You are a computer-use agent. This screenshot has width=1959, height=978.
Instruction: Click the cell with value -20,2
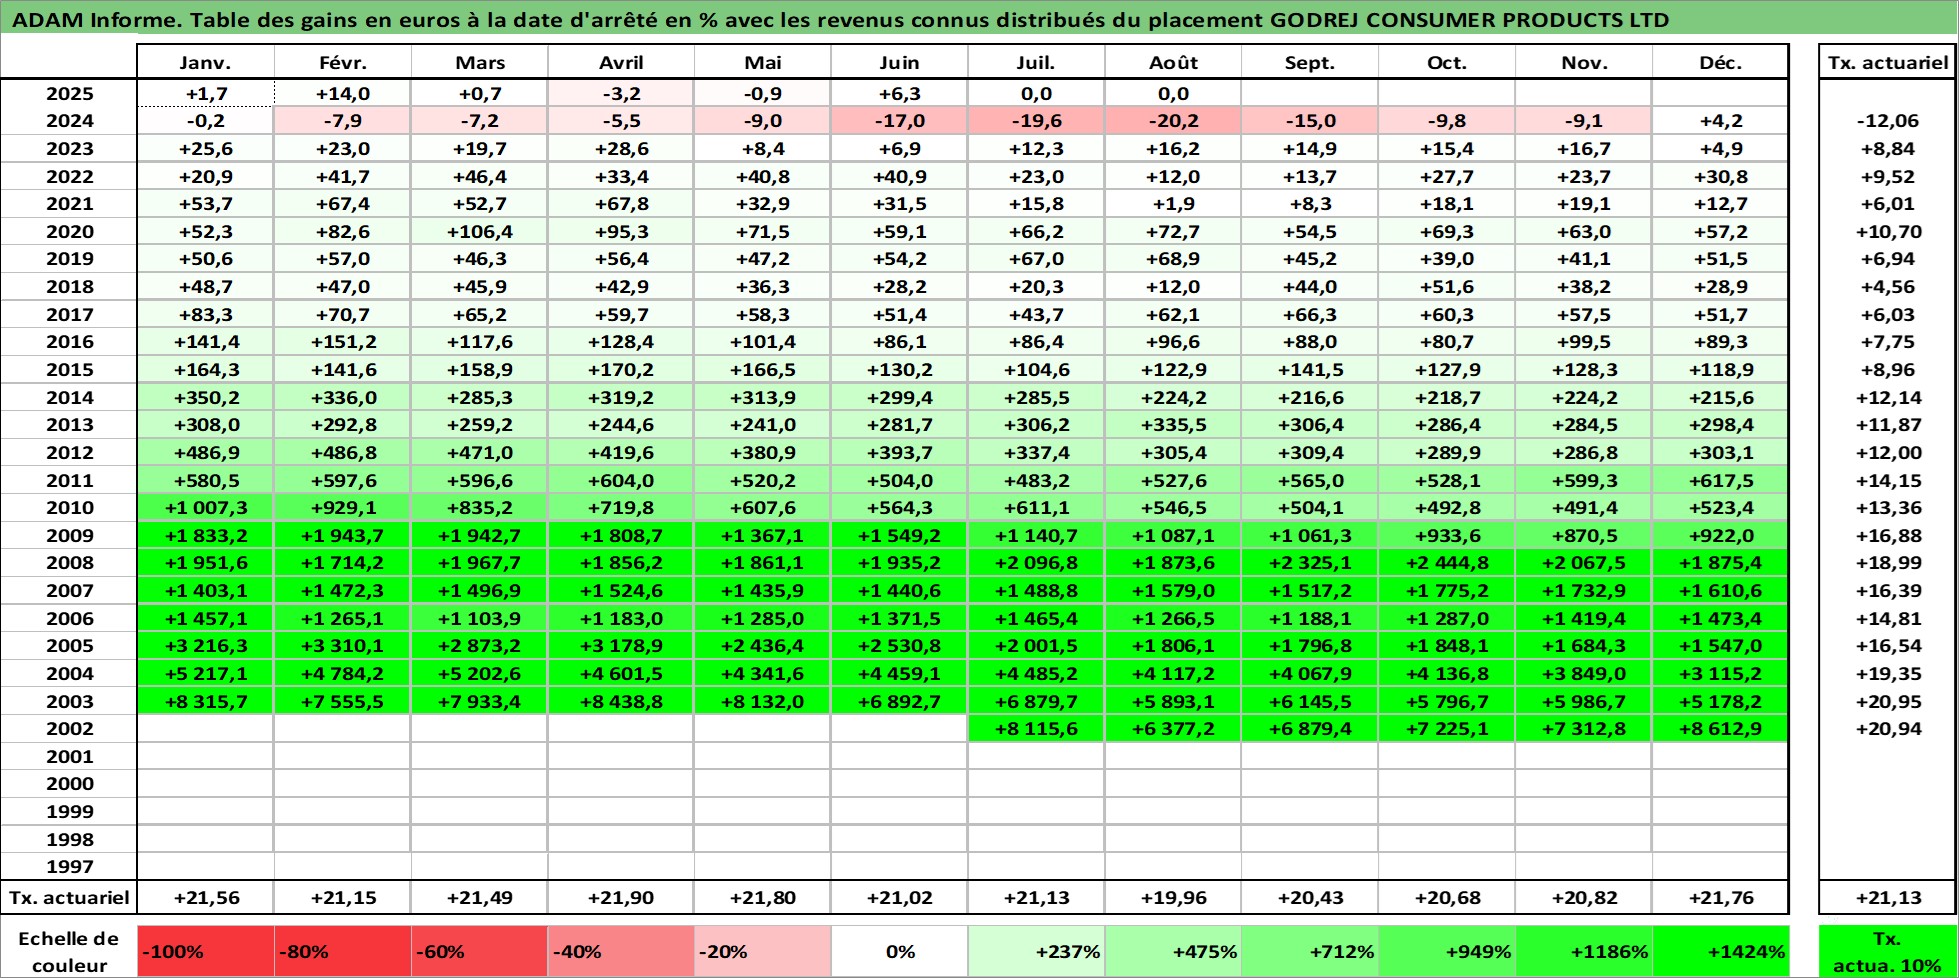(1173, 120)
